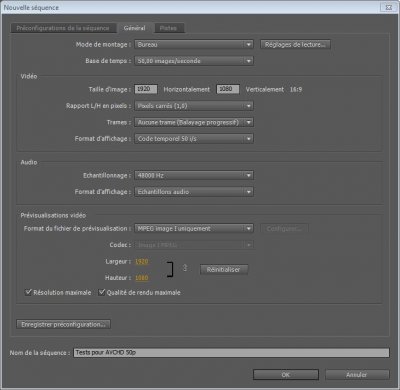Switch to the Pistes tab
The image size is (400, 390).
click(x=168, y=28)
